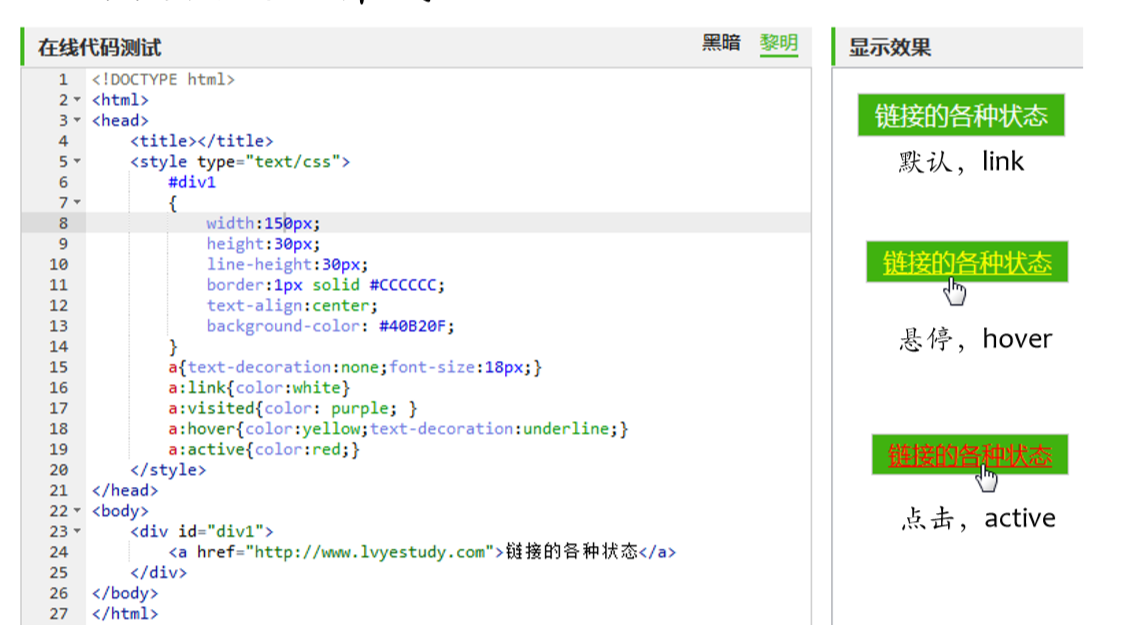
Task: Click the 在线代码测试 panel heading
Action: 100,48
